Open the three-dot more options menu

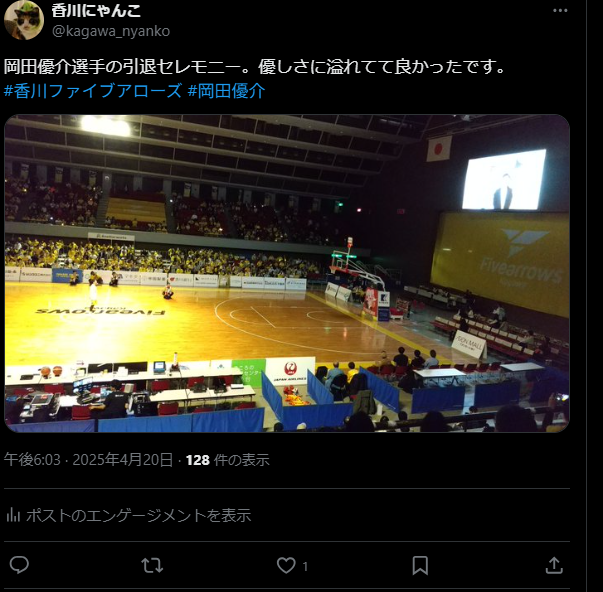point(560,11)
